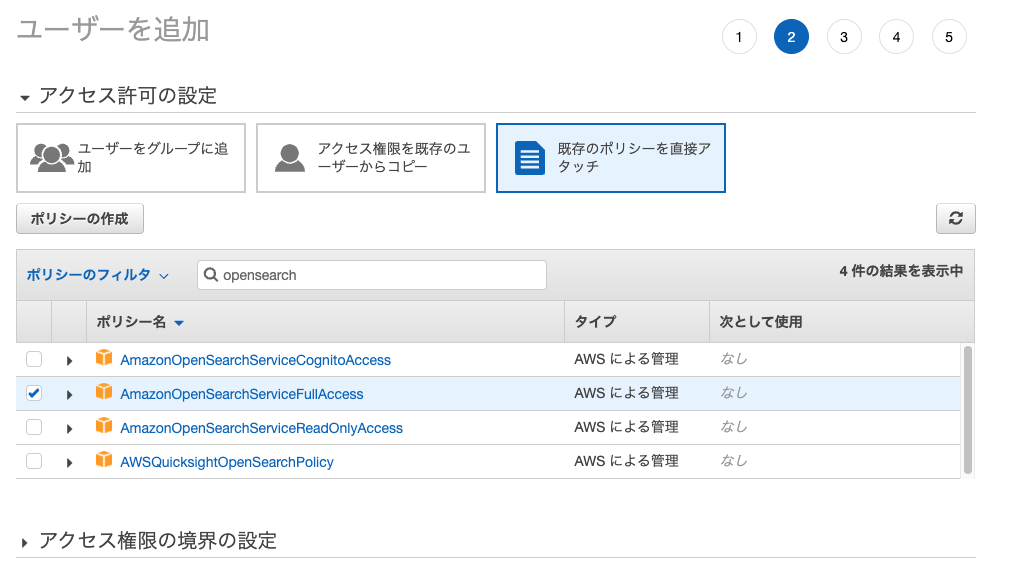Expand AmazonOpenSearchServiceCognitoAccess row details arrow
Image resolution: width=1026 pixels, height=573 pixels.
[x=69, y=360]
